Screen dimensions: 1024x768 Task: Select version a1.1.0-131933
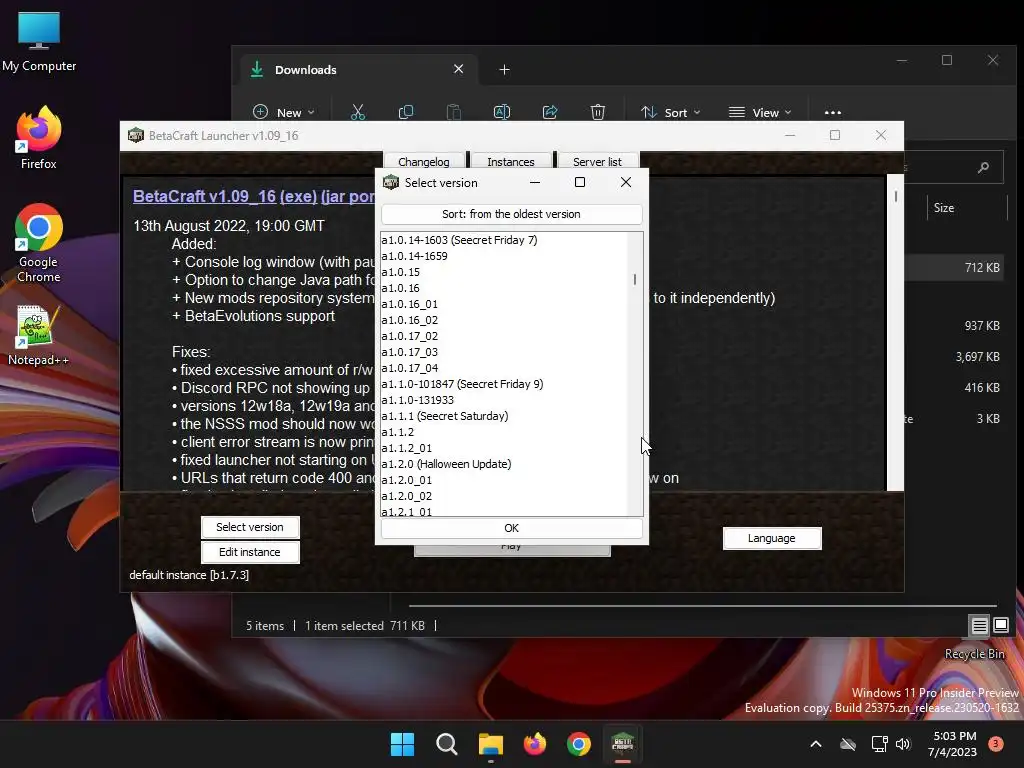pos(504,400)
